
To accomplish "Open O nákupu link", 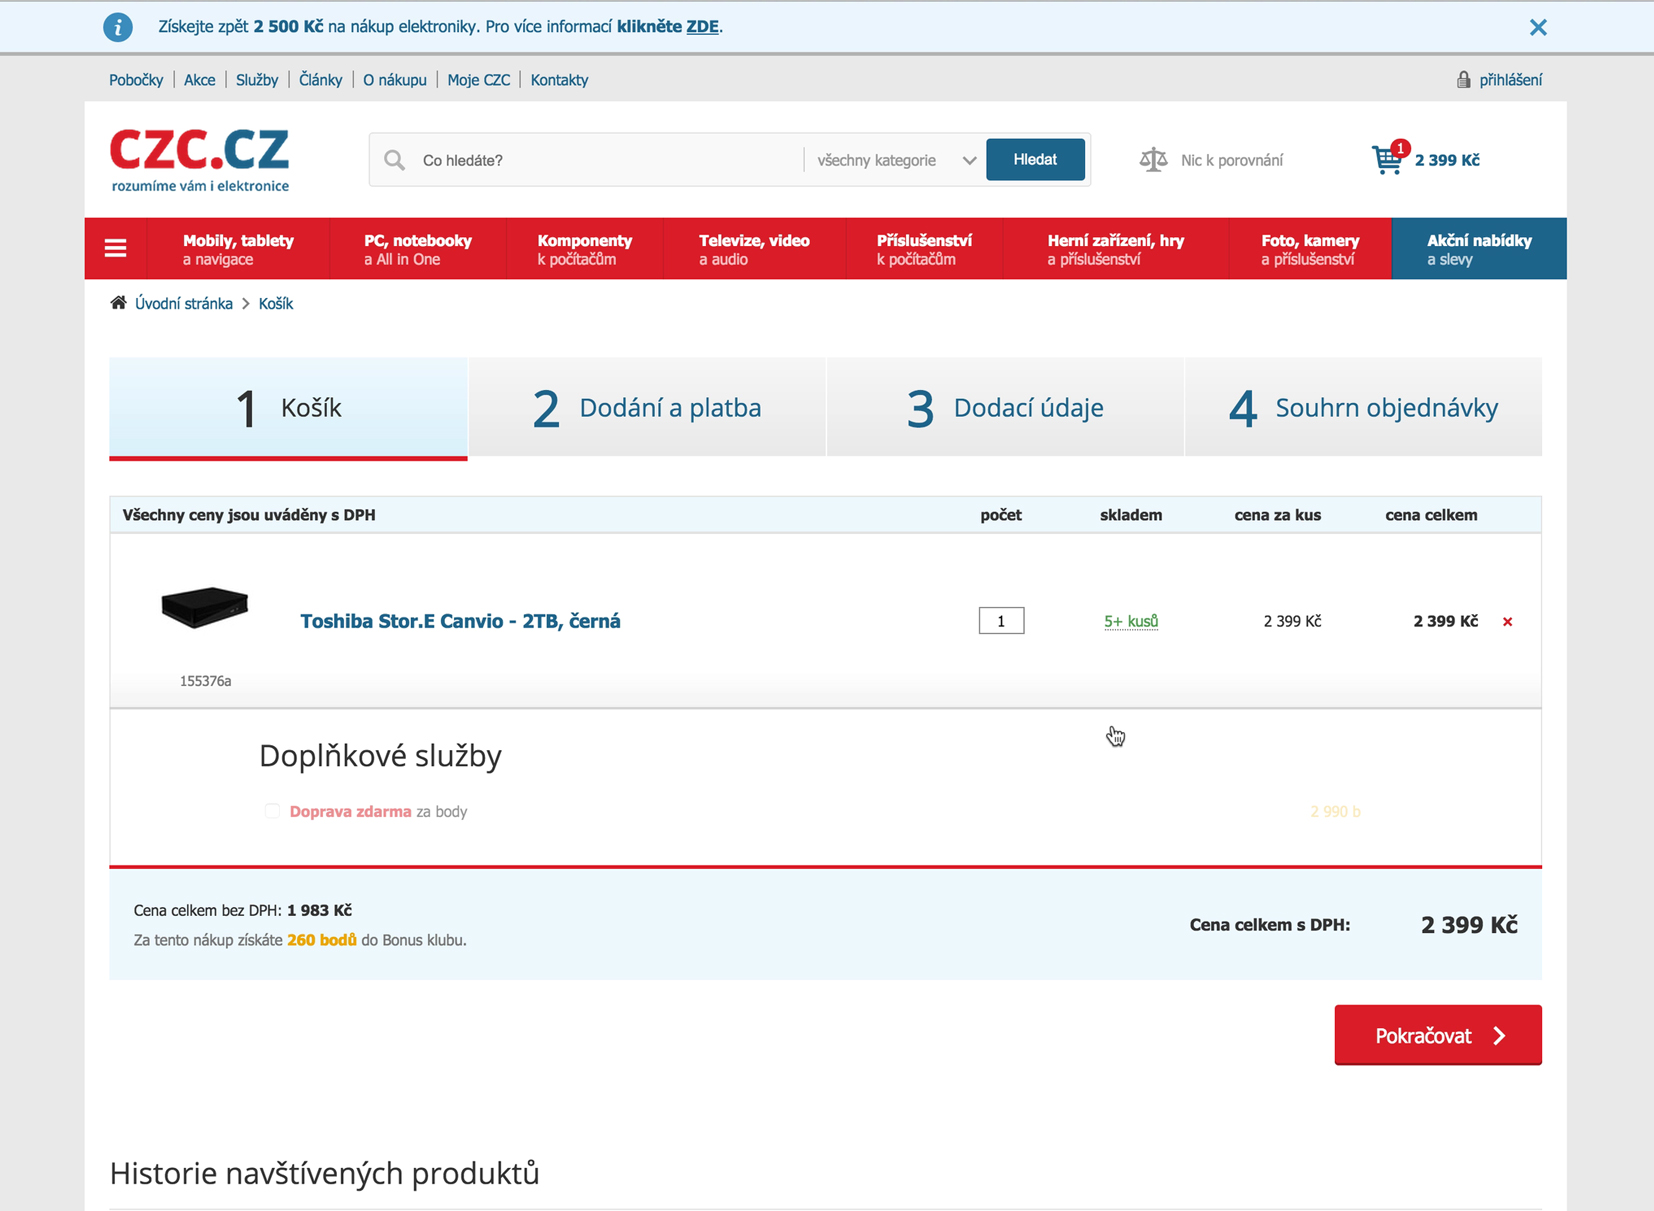I will pyautogui.click(x=394, y=80).
